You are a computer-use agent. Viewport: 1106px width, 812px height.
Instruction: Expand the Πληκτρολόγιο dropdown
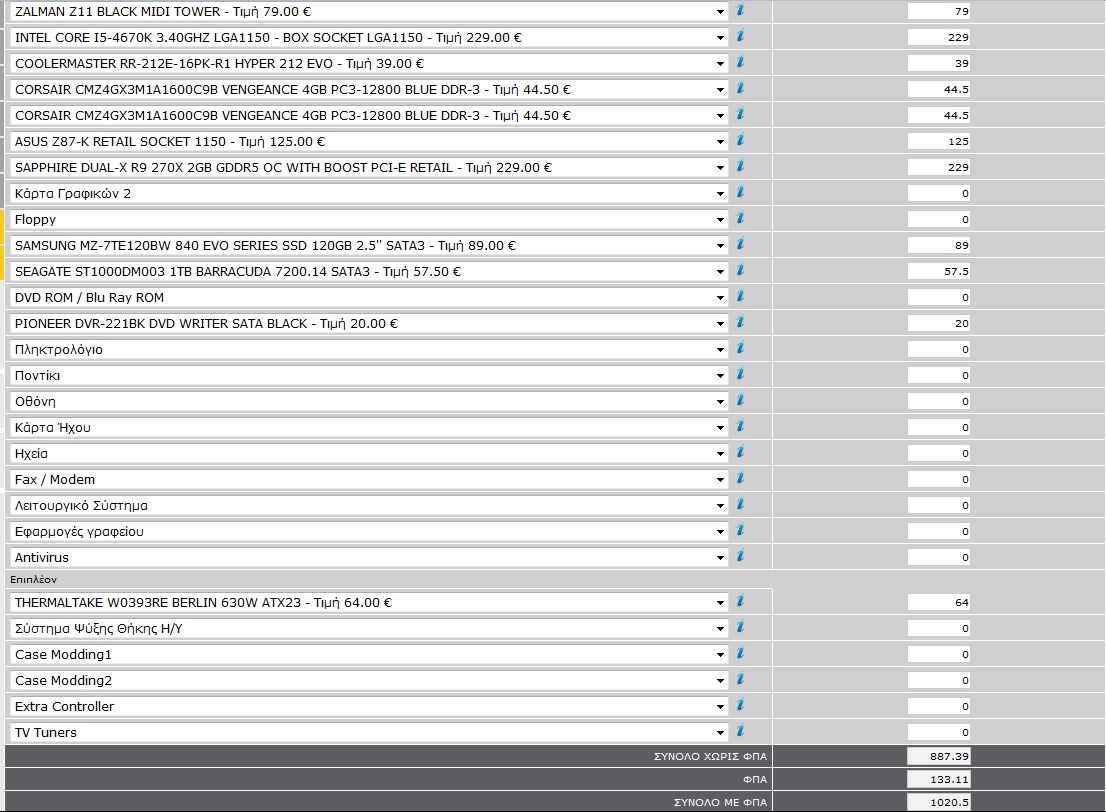pos(368,350)
